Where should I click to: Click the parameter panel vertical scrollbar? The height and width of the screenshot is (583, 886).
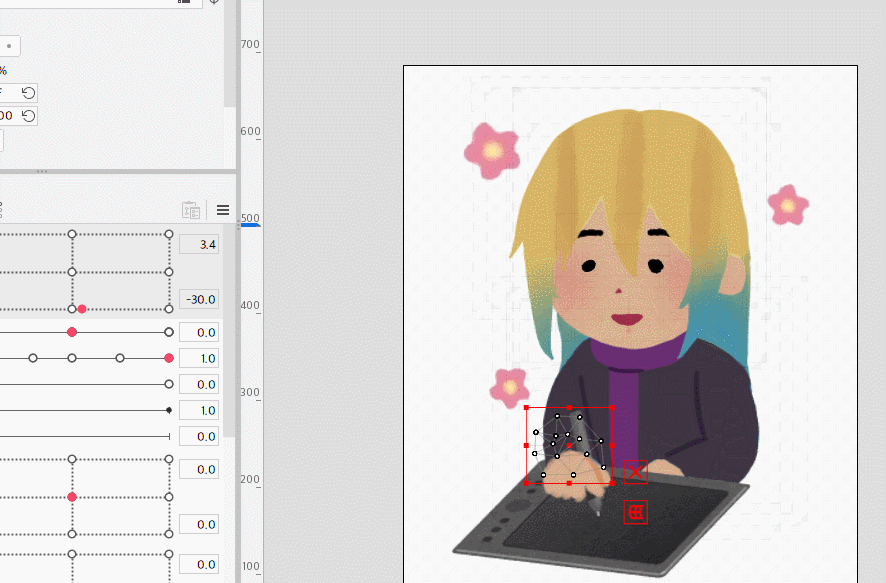pyautogui.click(x=228, y=330)
